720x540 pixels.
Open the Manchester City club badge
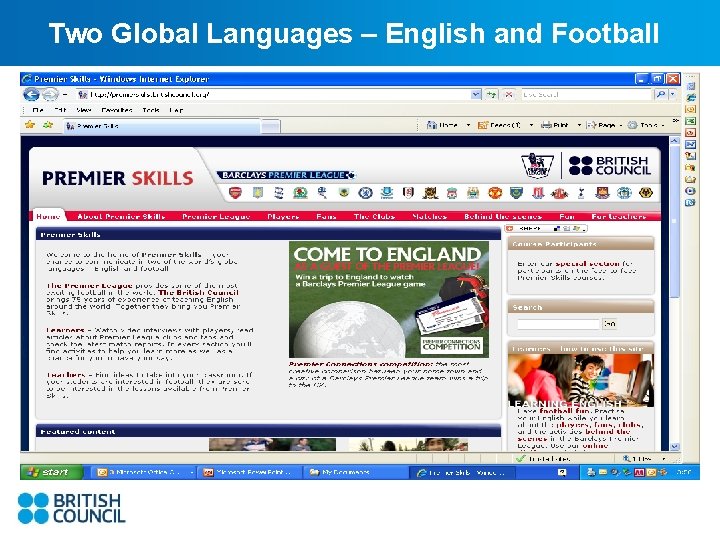click(x=473, y=193)
